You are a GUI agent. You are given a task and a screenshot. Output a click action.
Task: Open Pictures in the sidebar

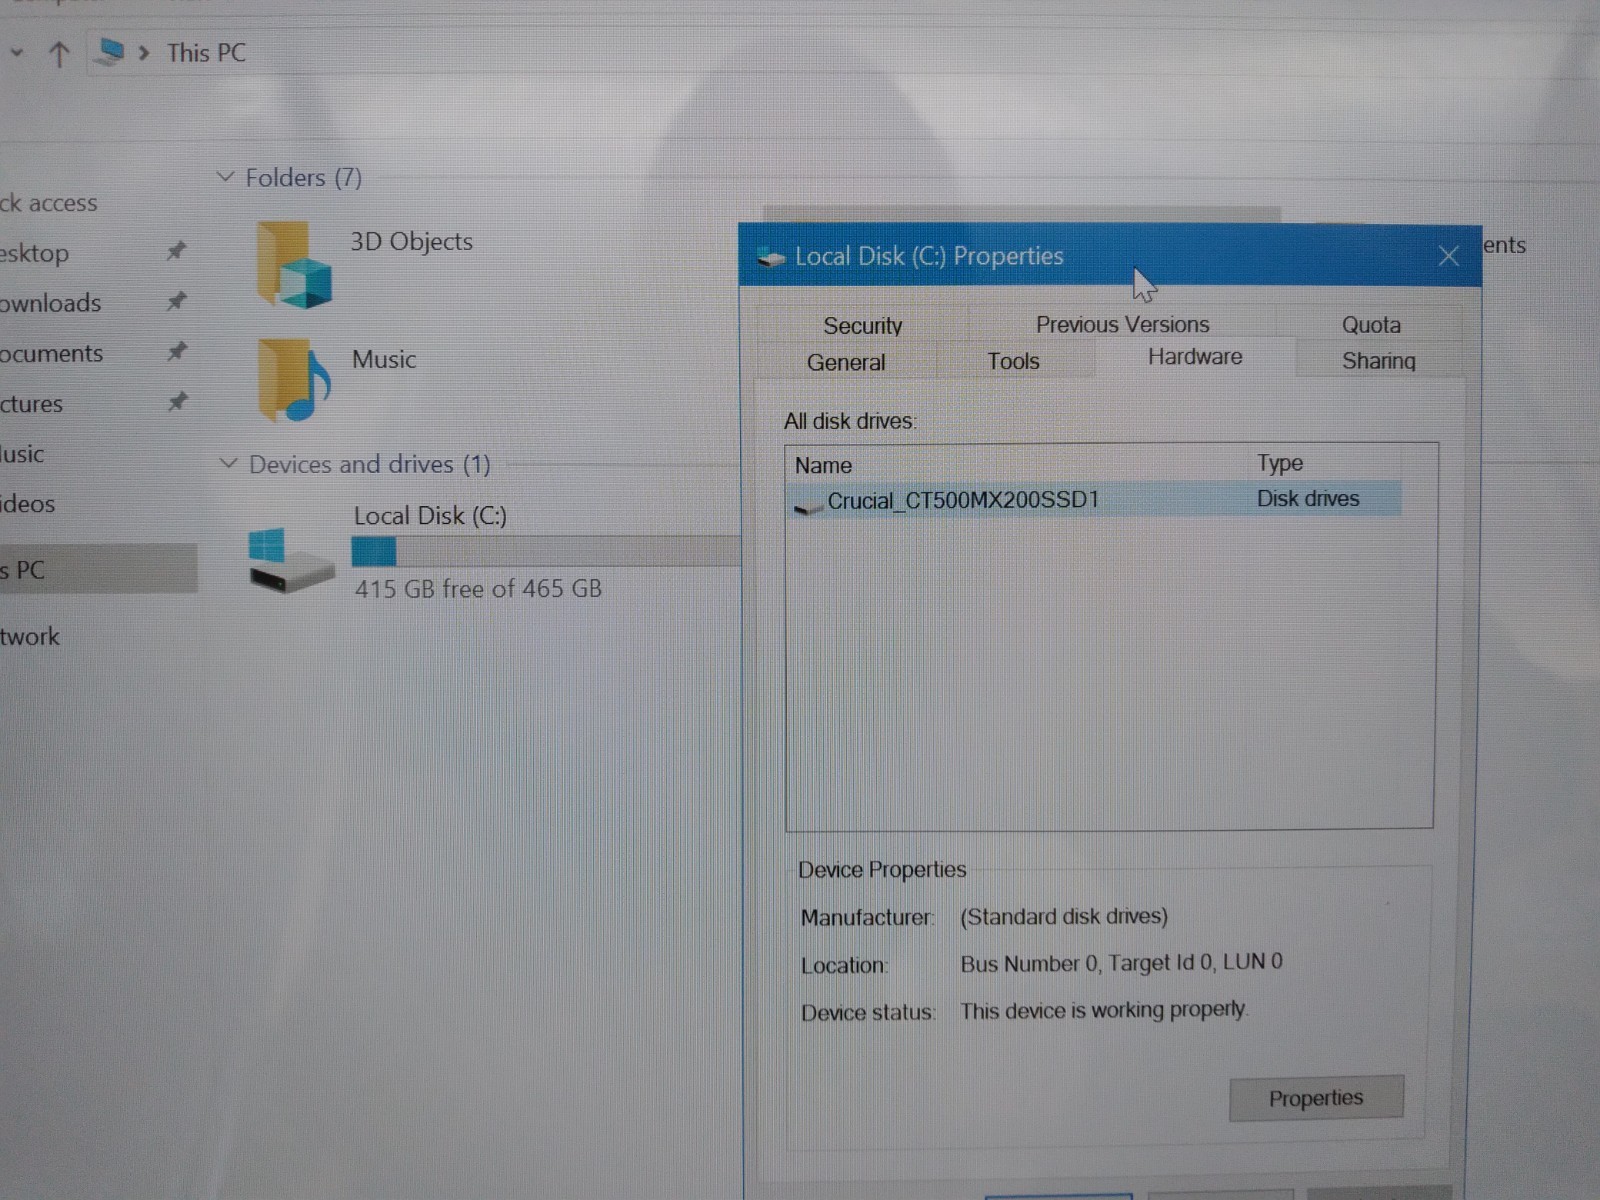32,404
